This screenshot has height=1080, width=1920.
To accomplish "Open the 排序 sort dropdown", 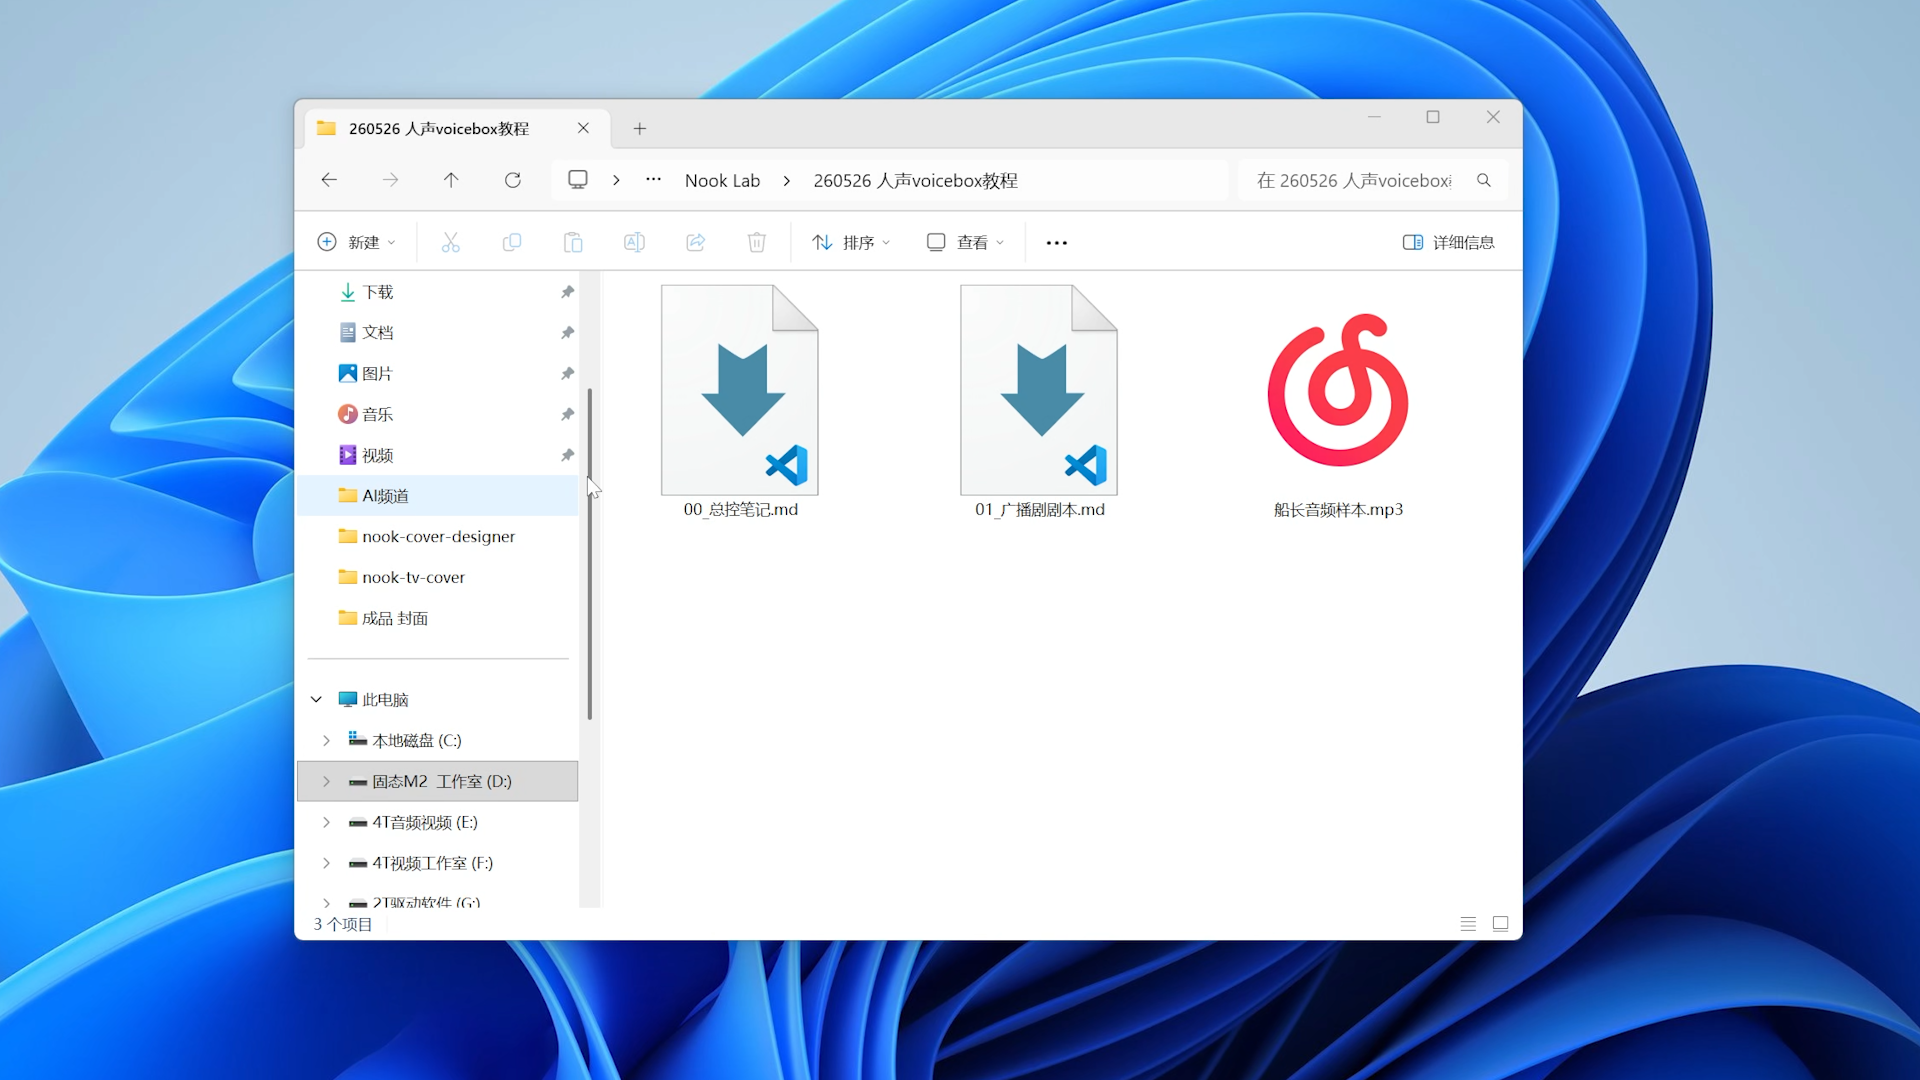I will coord(851,242).
